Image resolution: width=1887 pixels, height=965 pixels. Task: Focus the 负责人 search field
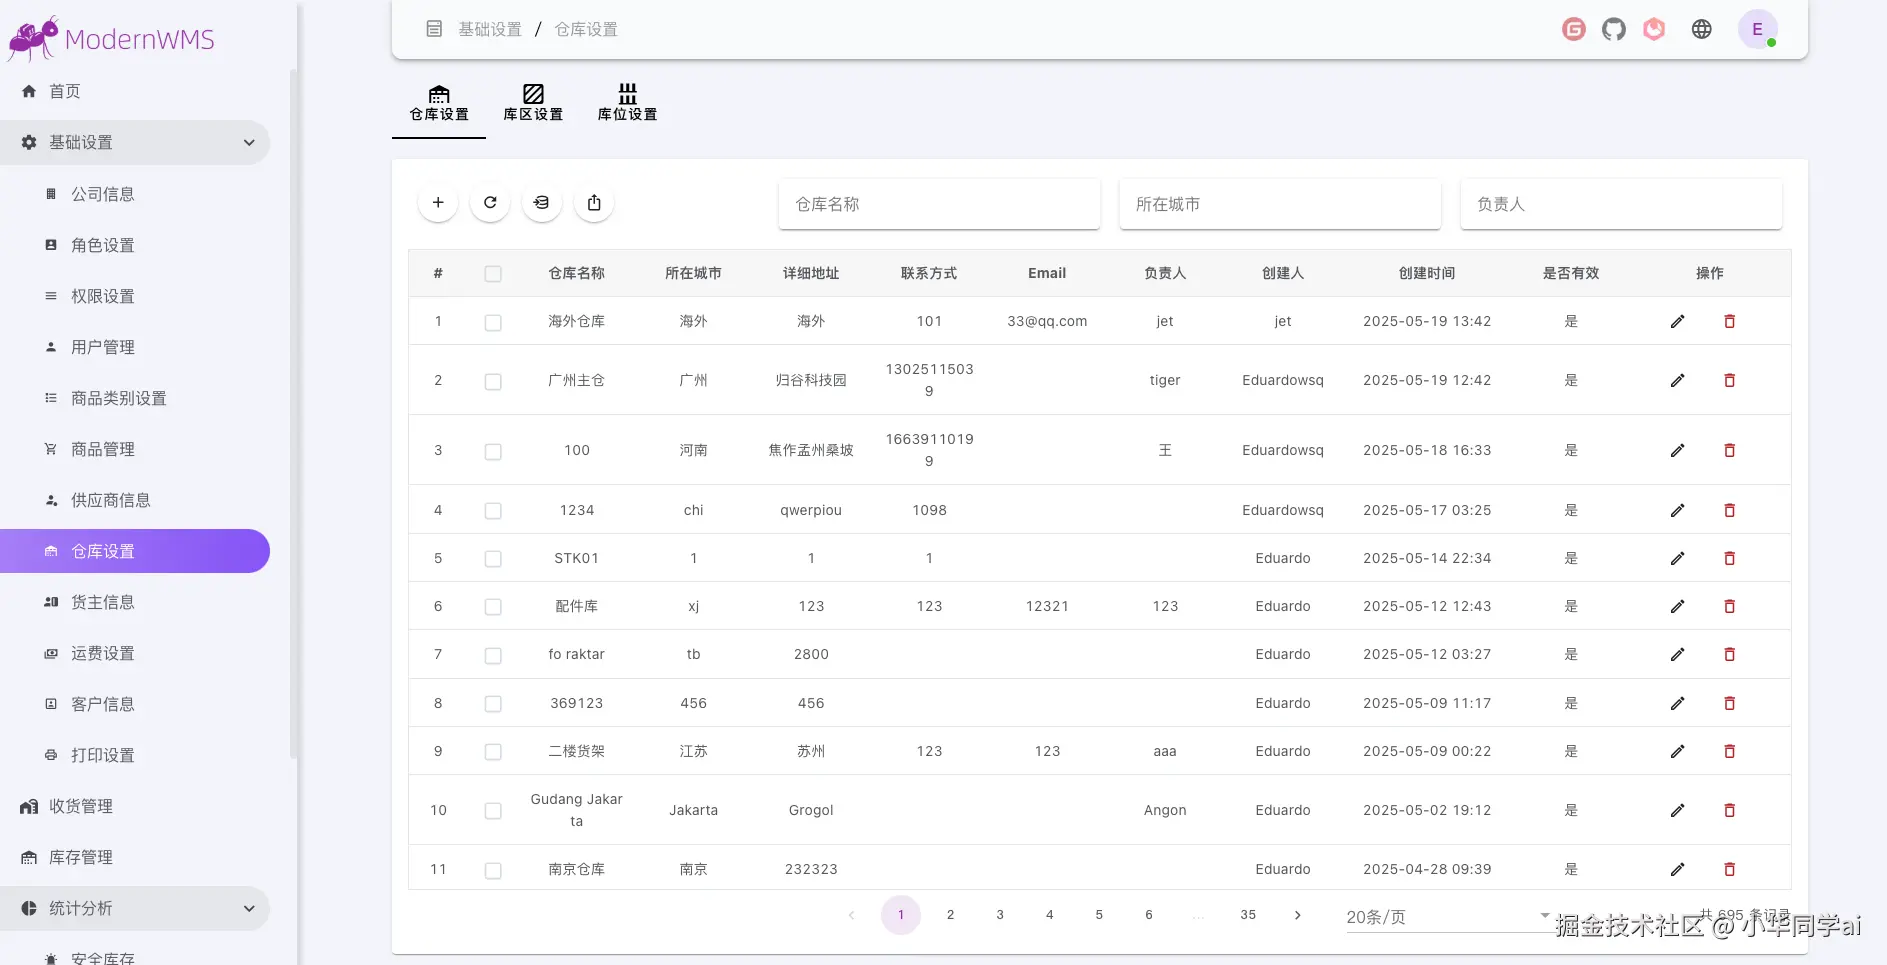click(1621, 204)
